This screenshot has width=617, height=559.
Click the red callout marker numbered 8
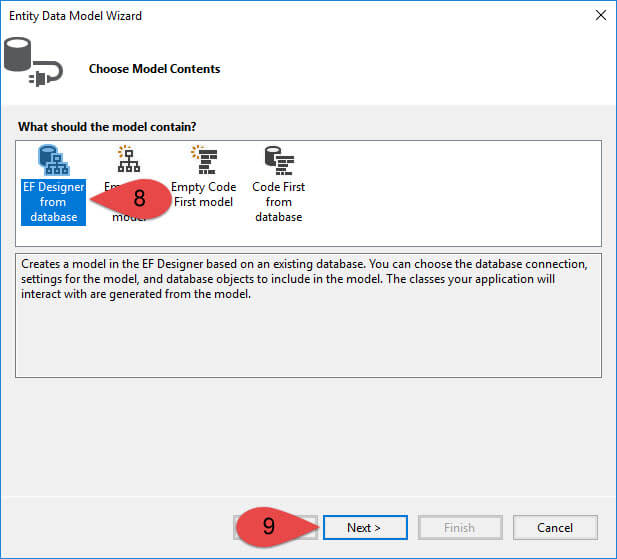(138, 198)
